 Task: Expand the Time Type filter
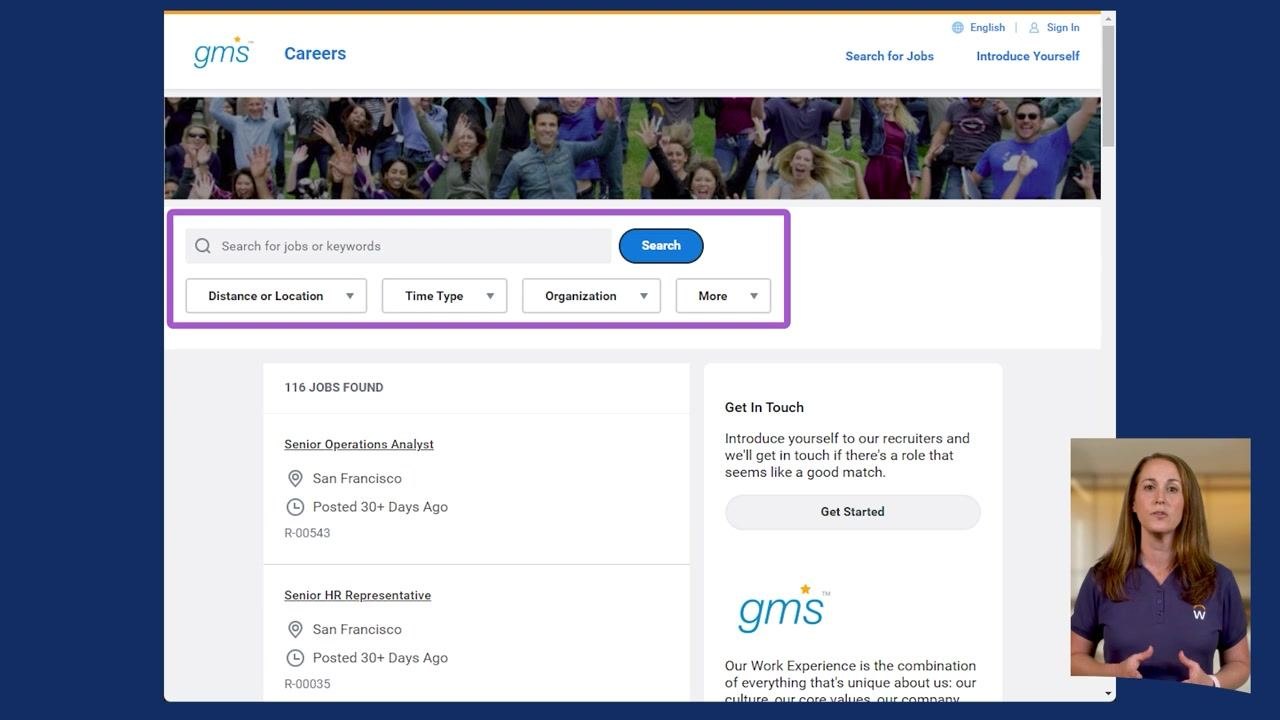click(x=444, y=296)
